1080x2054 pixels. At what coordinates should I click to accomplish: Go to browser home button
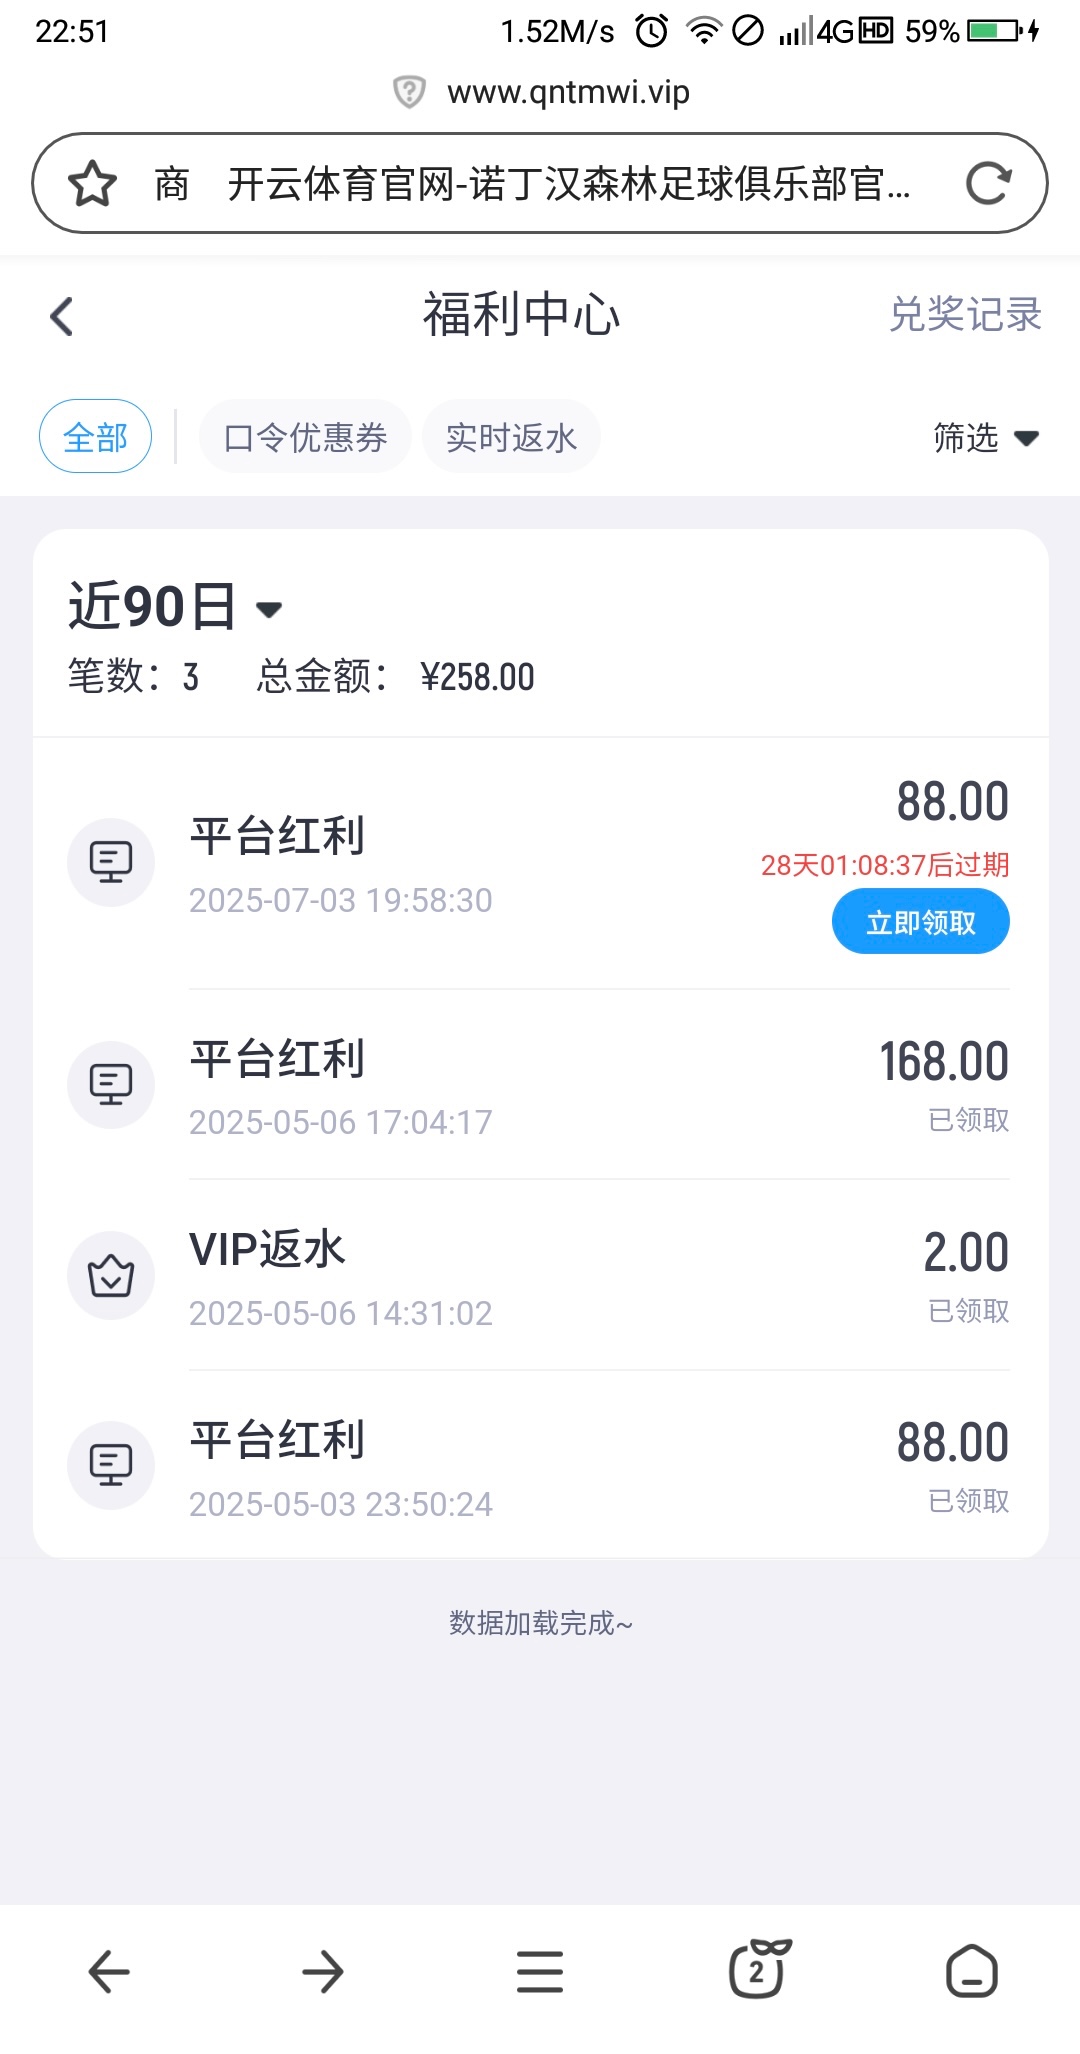click(971, 1972)
